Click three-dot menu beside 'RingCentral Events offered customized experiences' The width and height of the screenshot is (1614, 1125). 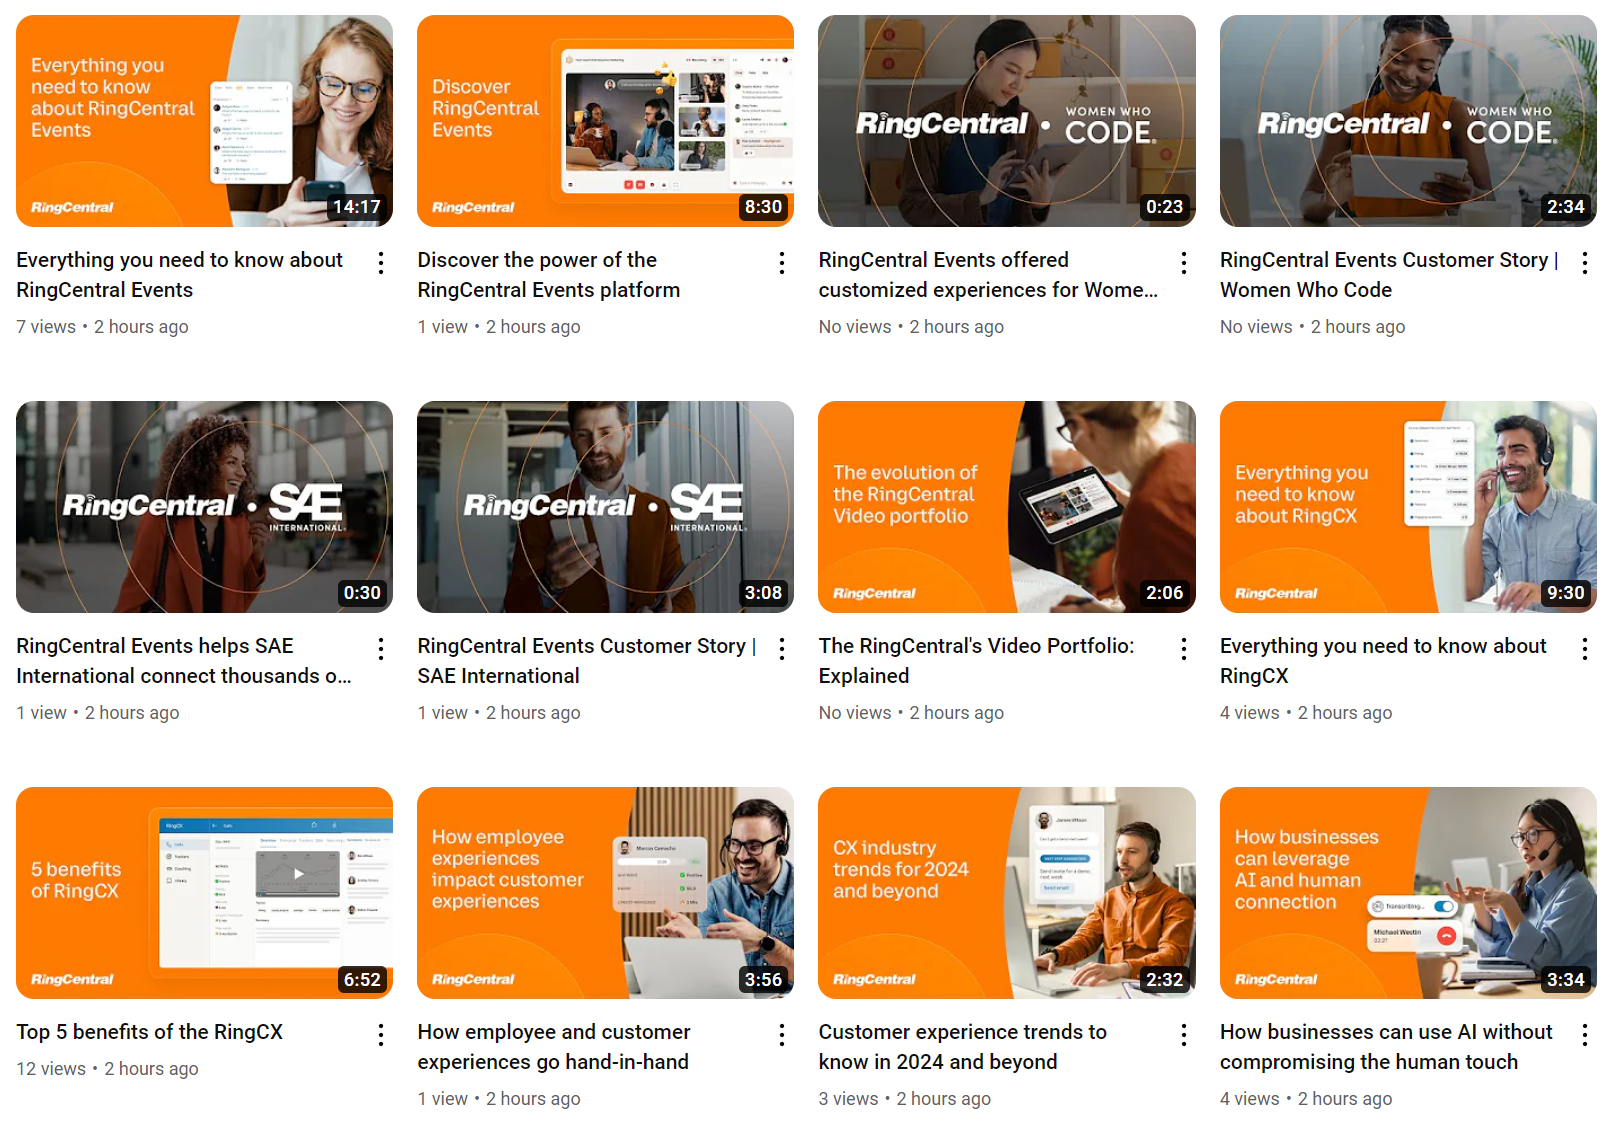(1184, 263)
